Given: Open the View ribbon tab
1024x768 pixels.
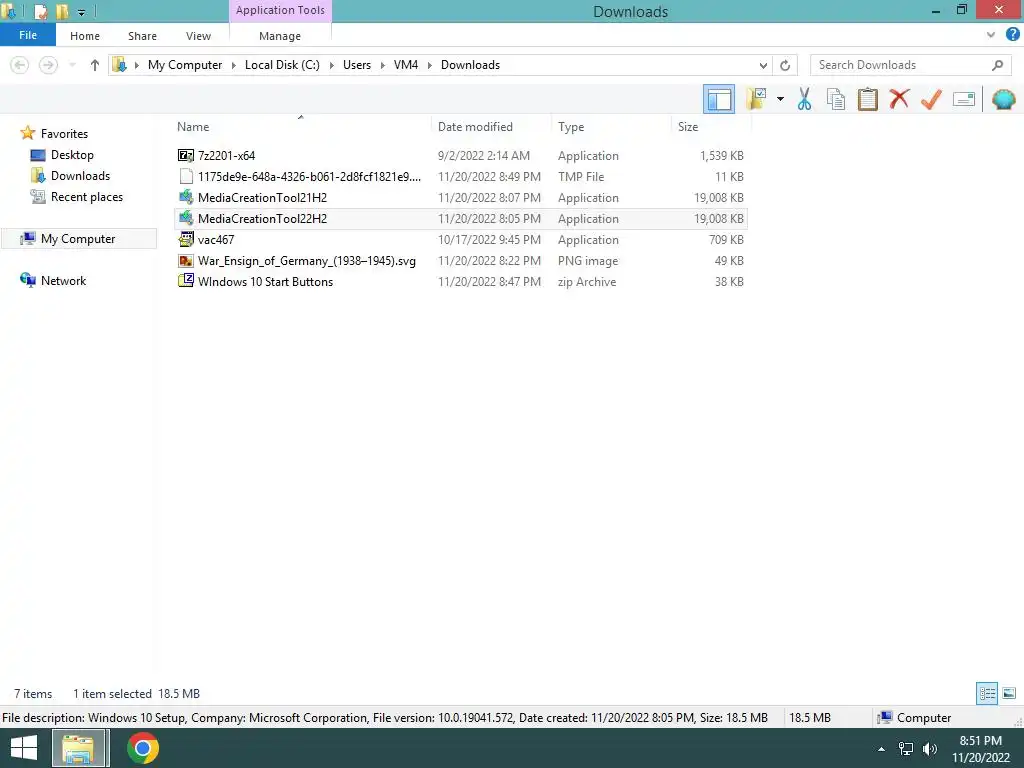Looking at the screenshot, I should tap(198, 36).
